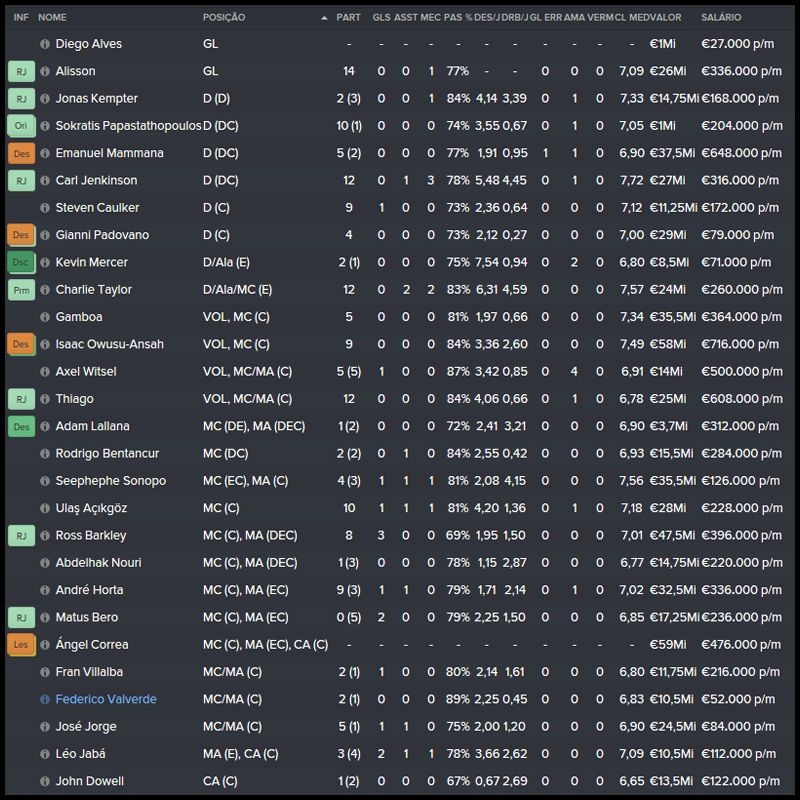Screen dimensions: 800x800
Task: Click the info icon beside Diego Alves
Action: click(44, 45)
